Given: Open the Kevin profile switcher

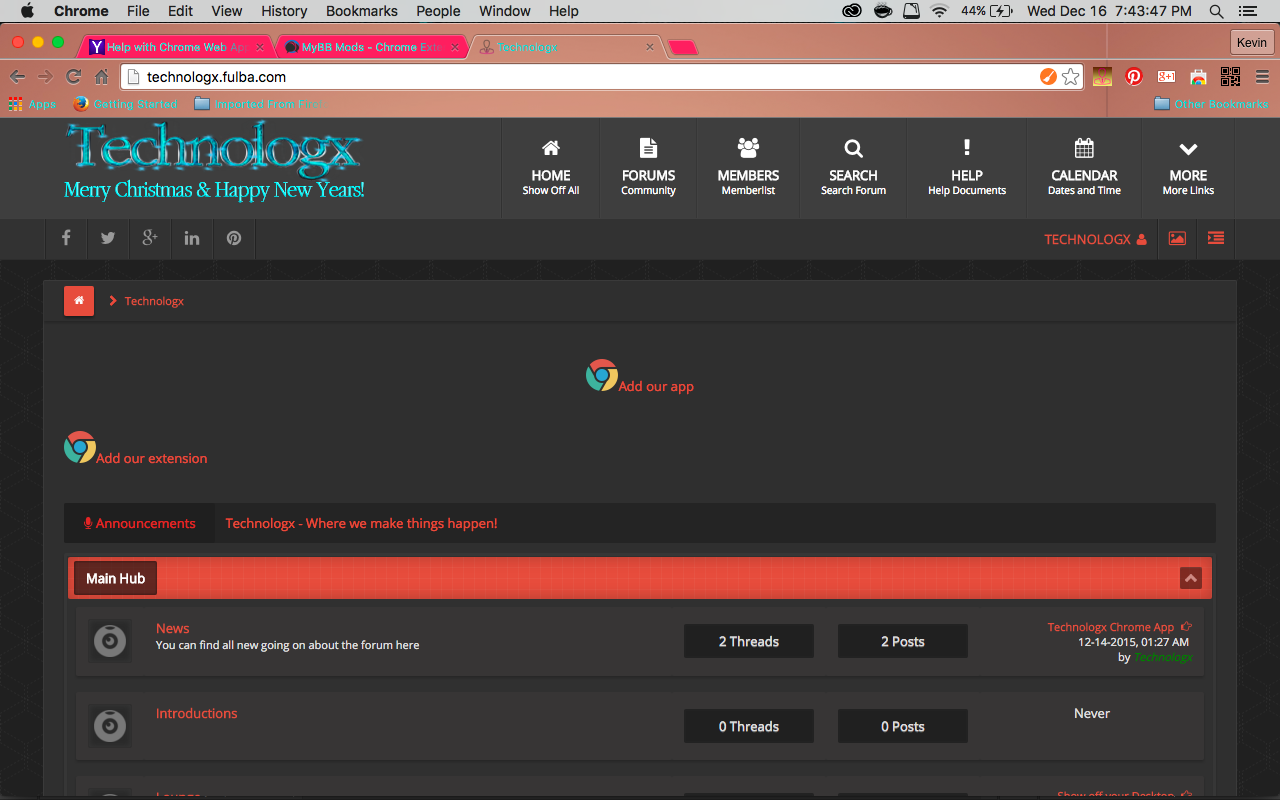Looking at the screenshot, I should (x=1251, y=43).
